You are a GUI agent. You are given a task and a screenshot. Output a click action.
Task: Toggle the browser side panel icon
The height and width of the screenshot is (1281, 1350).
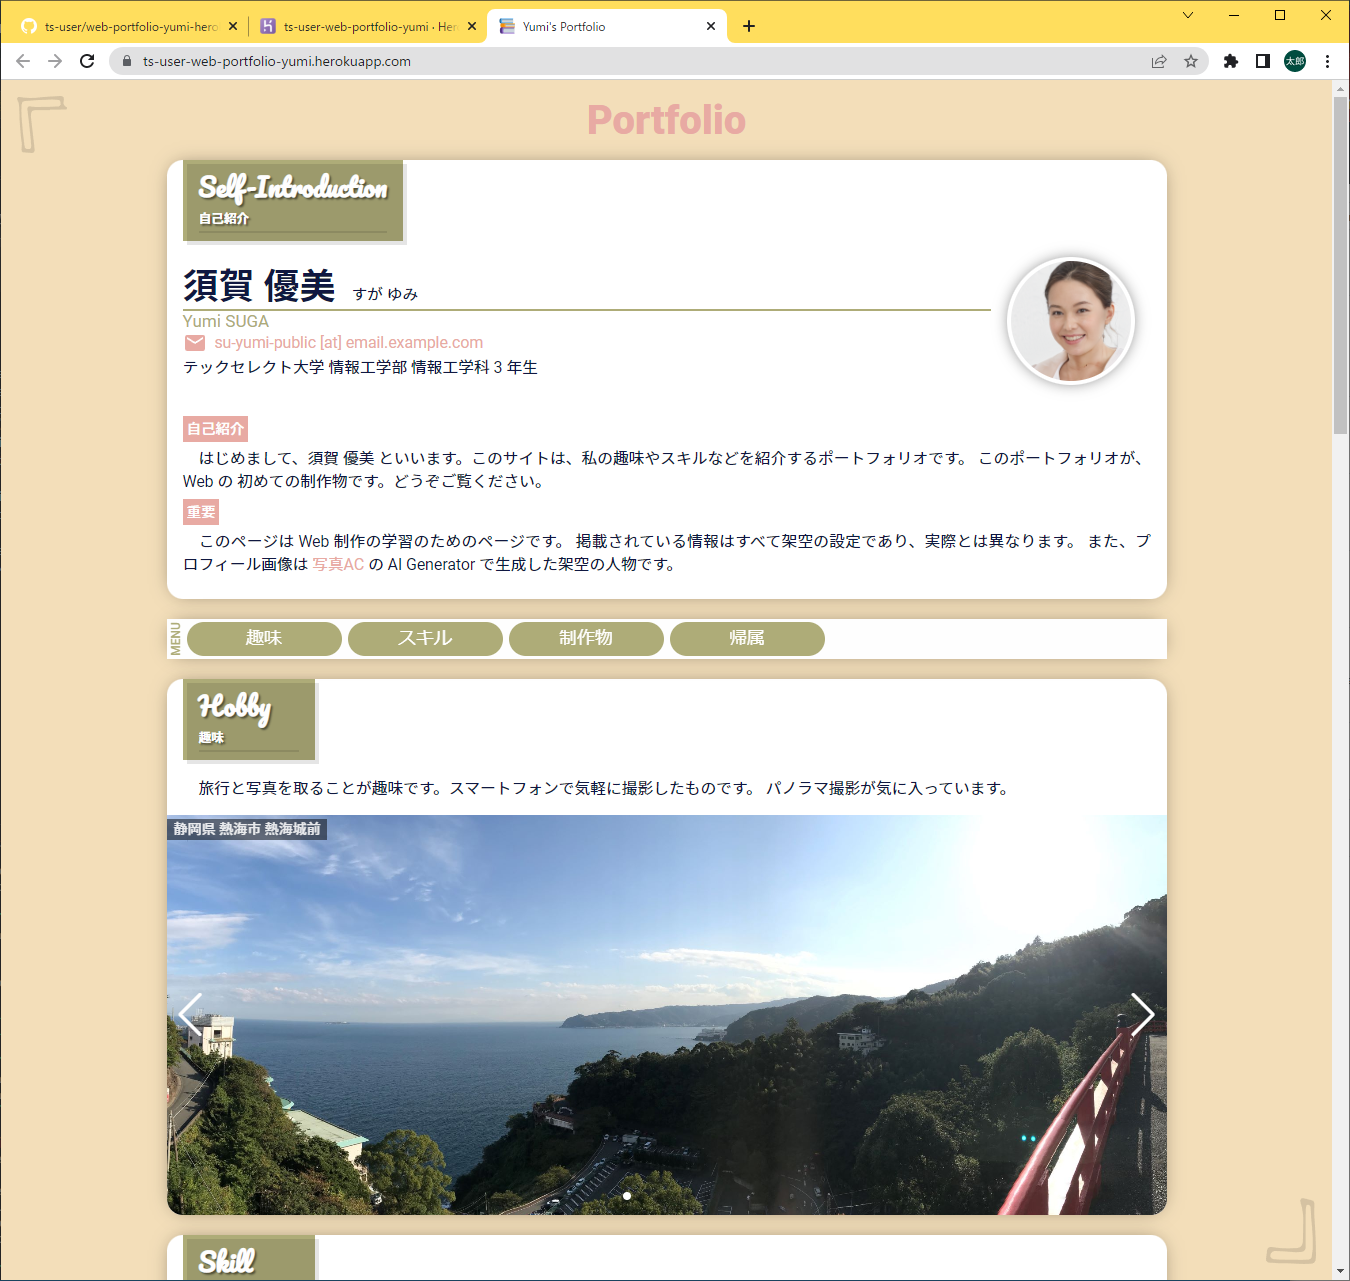[x=1263, y=61]
